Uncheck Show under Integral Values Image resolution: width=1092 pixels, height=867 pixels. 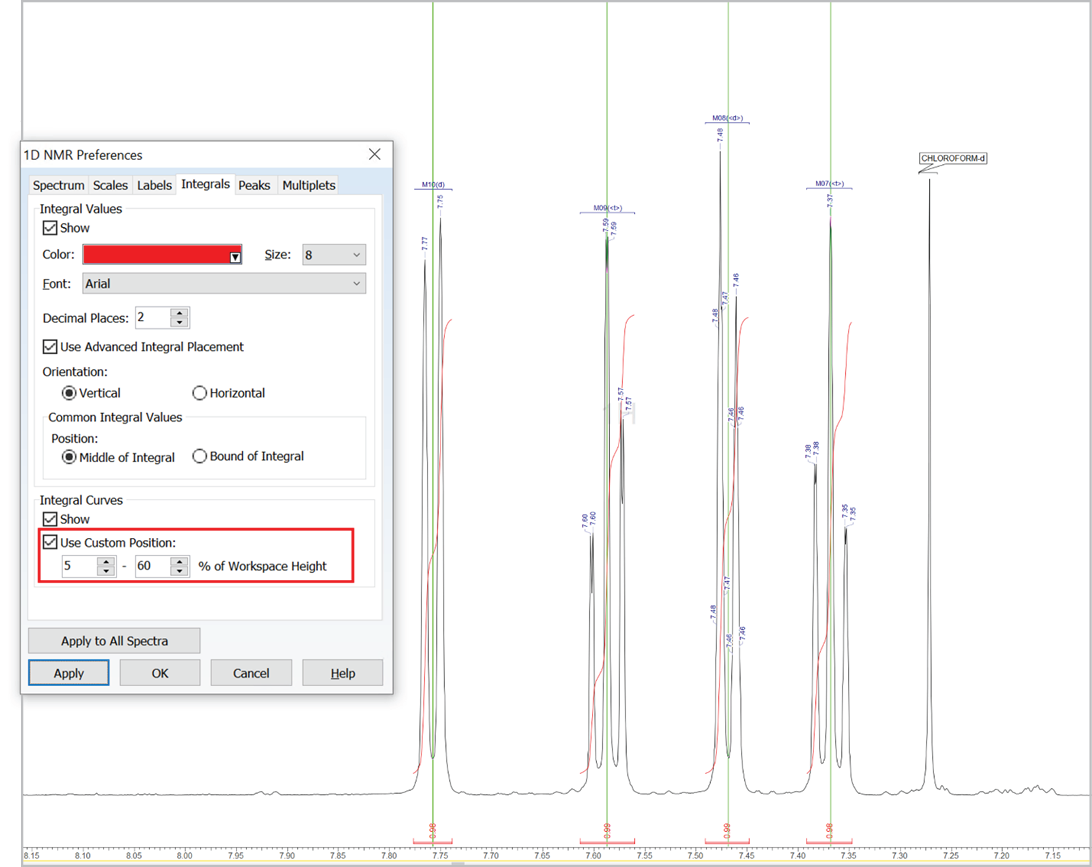click(49, 227)
